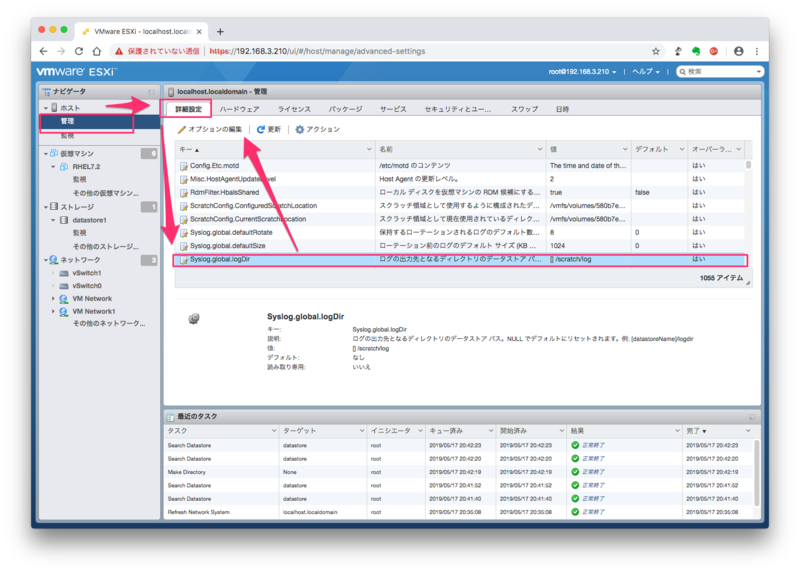Click the pencil Edit option icon
800x573 pixels.
[x=181, y=130]
